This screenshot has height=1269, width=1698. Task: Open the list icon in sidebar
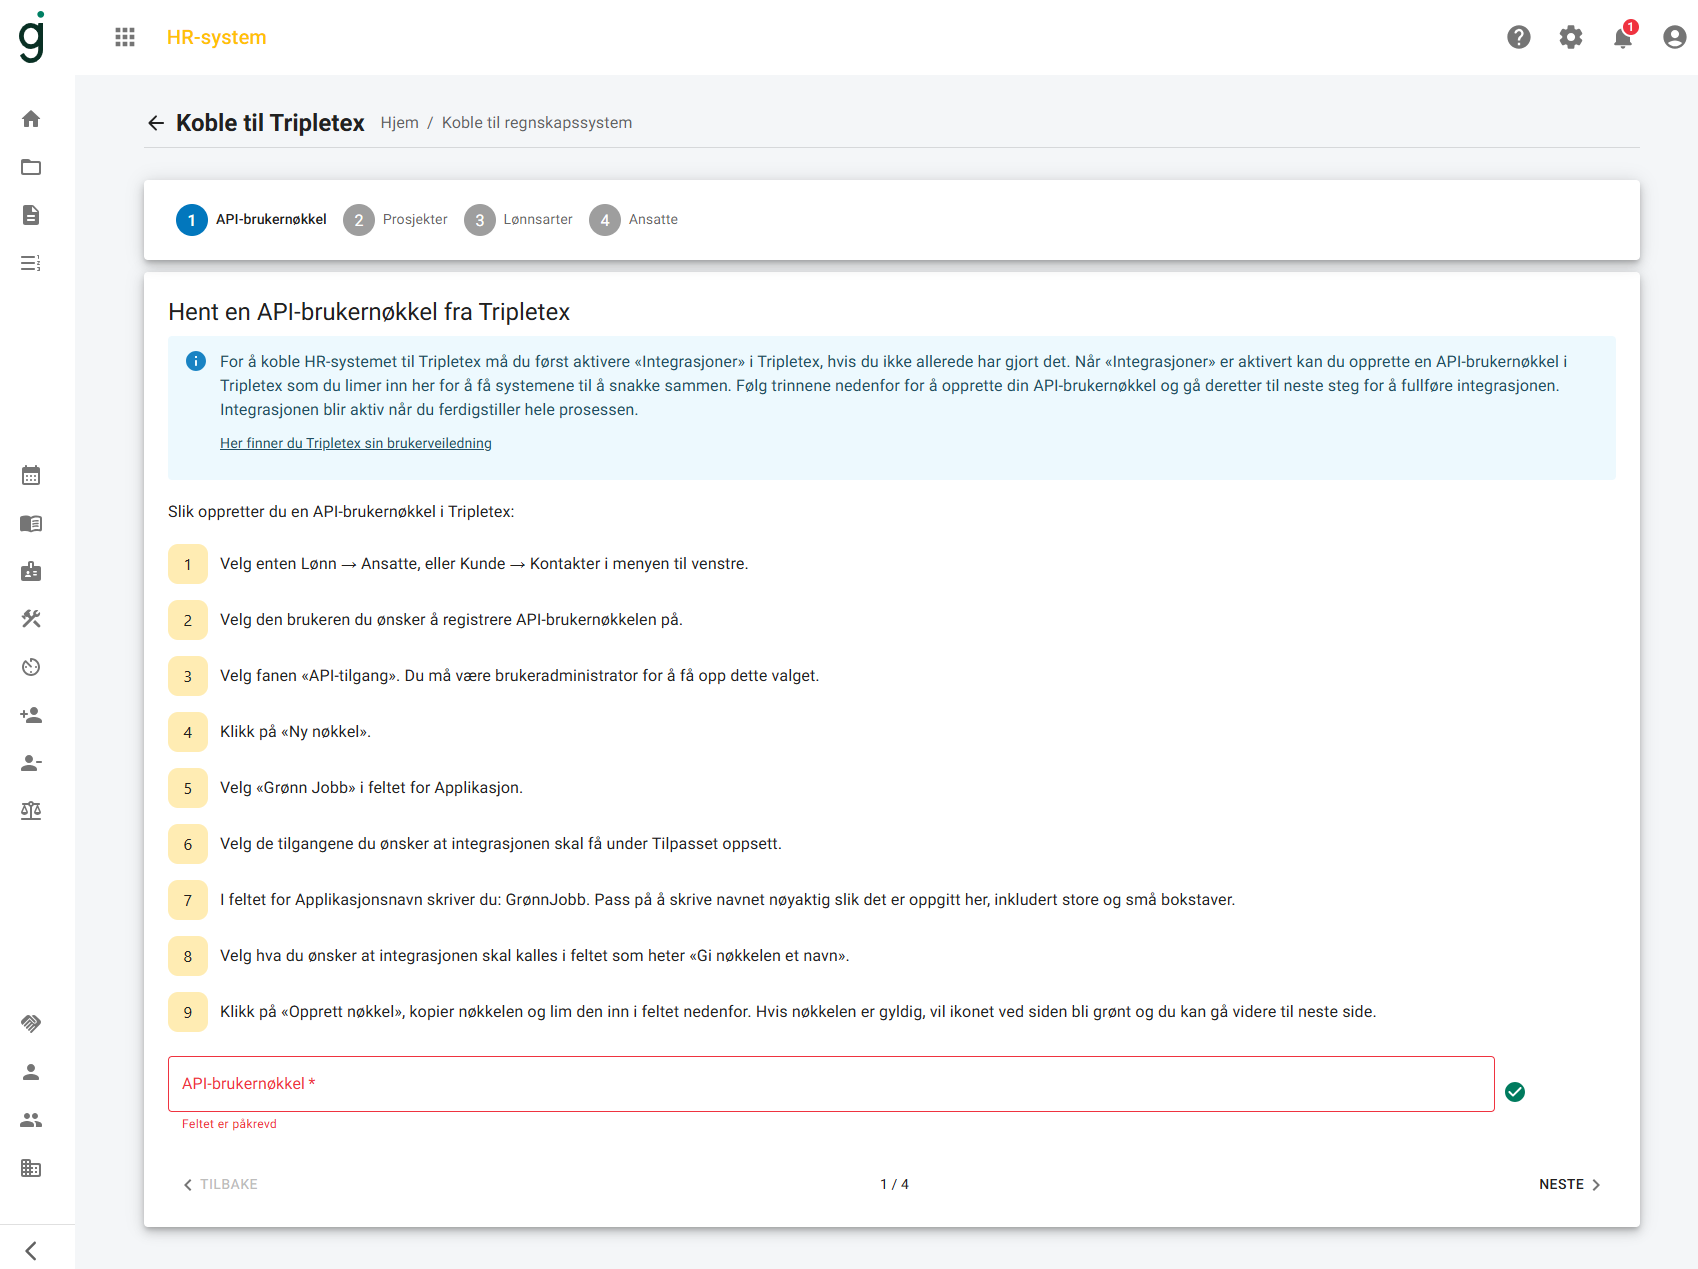(31, 263)
